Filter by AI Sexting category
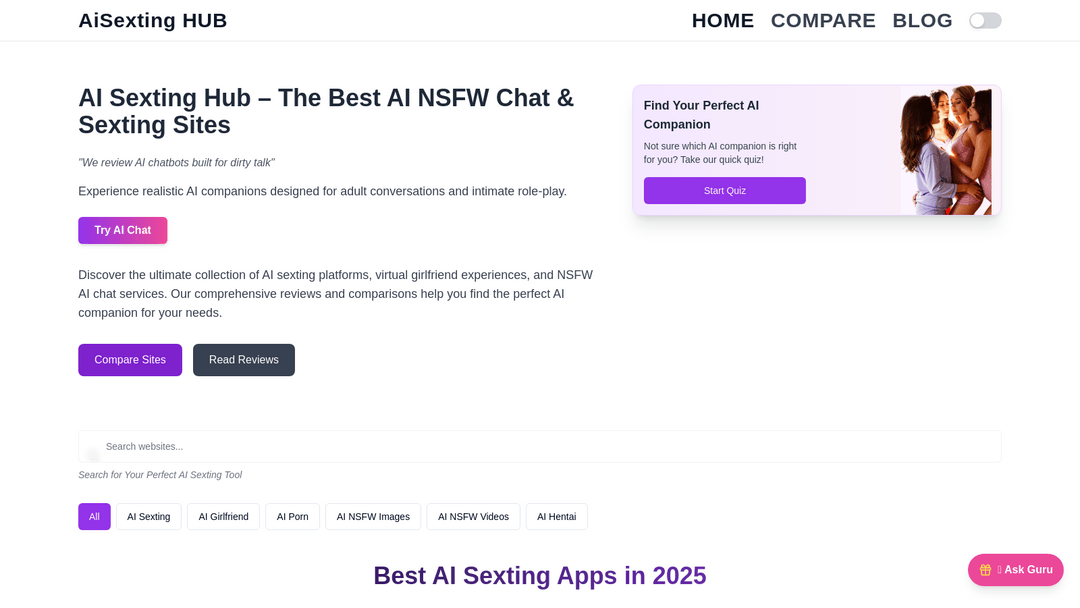The image size is (1080, 608). coord(149,516)
